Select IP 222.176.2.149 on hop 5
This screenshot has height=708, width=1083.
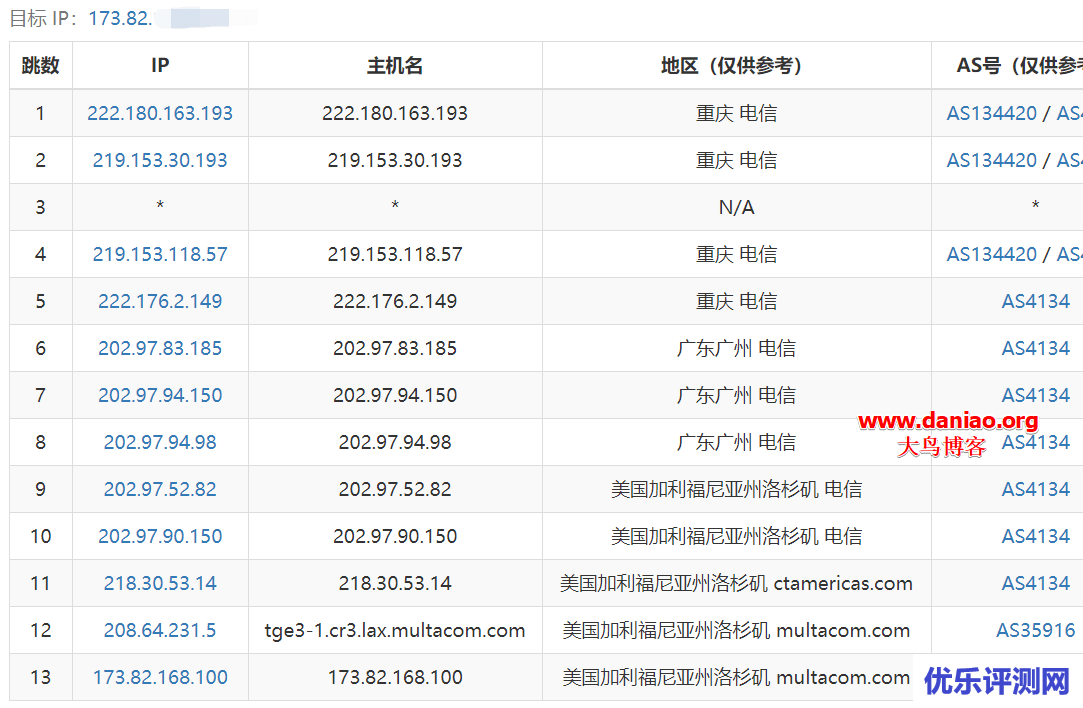click(x=159, y=301)
